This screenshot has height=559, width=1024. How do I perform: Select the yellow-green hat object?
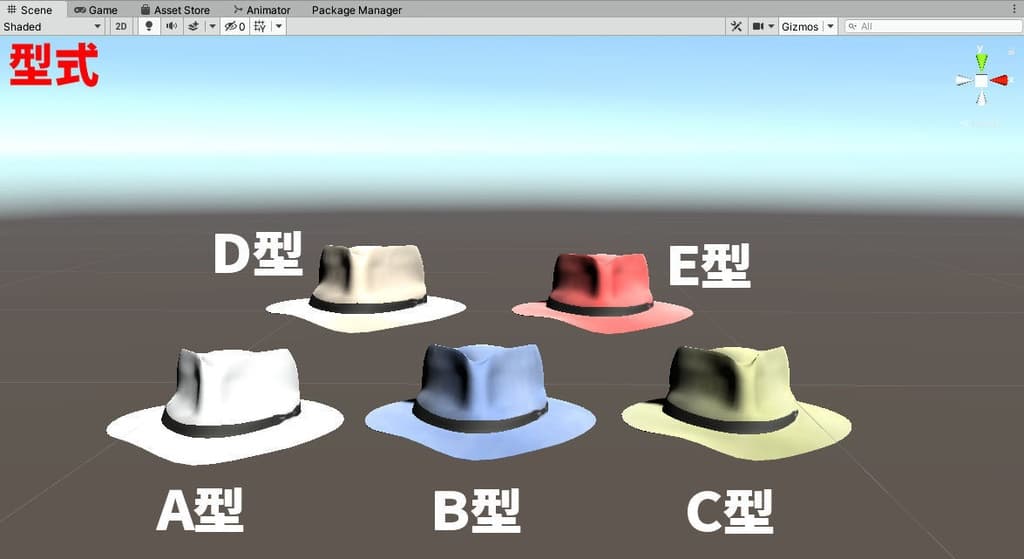coord(736,402)
